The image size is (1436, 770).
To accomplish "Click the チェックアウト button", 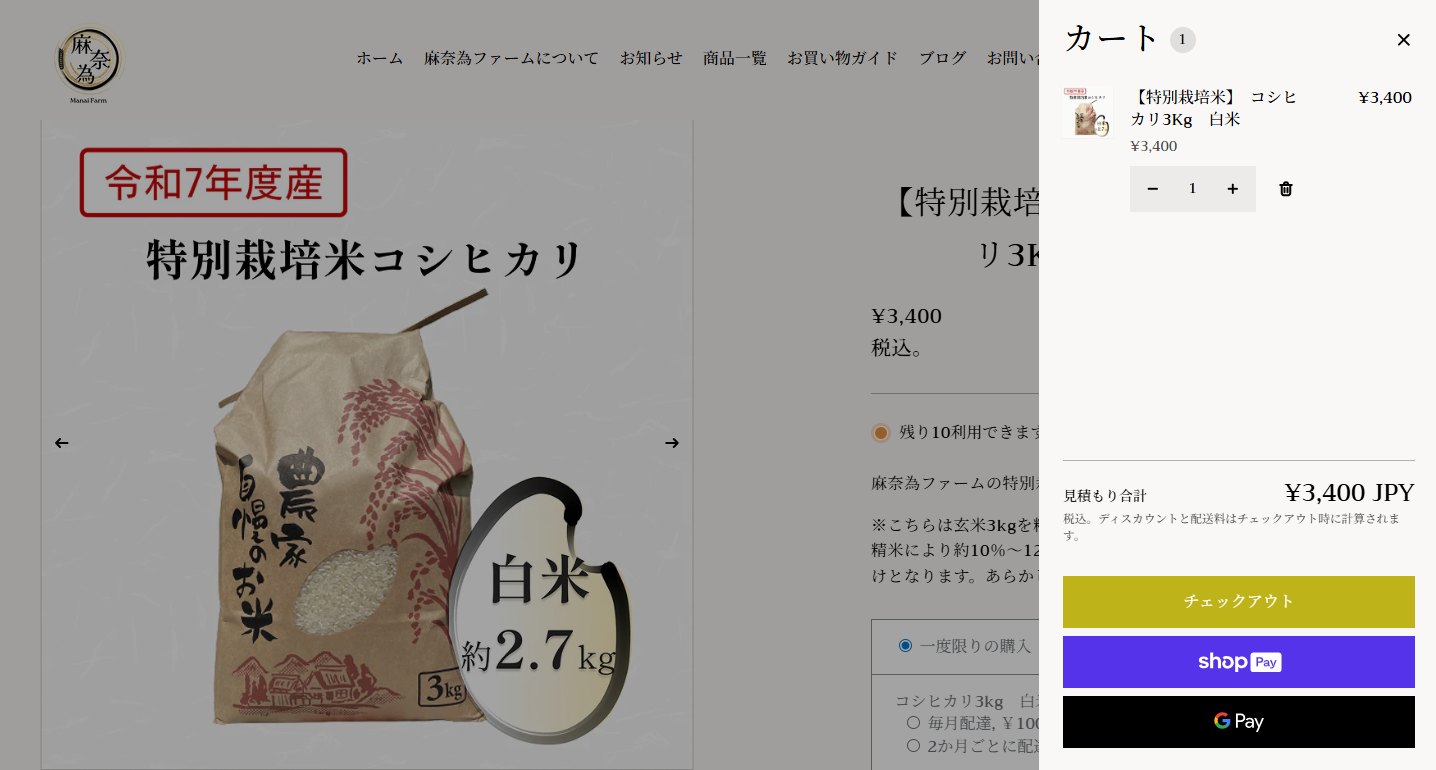I will coord(1239,602).
